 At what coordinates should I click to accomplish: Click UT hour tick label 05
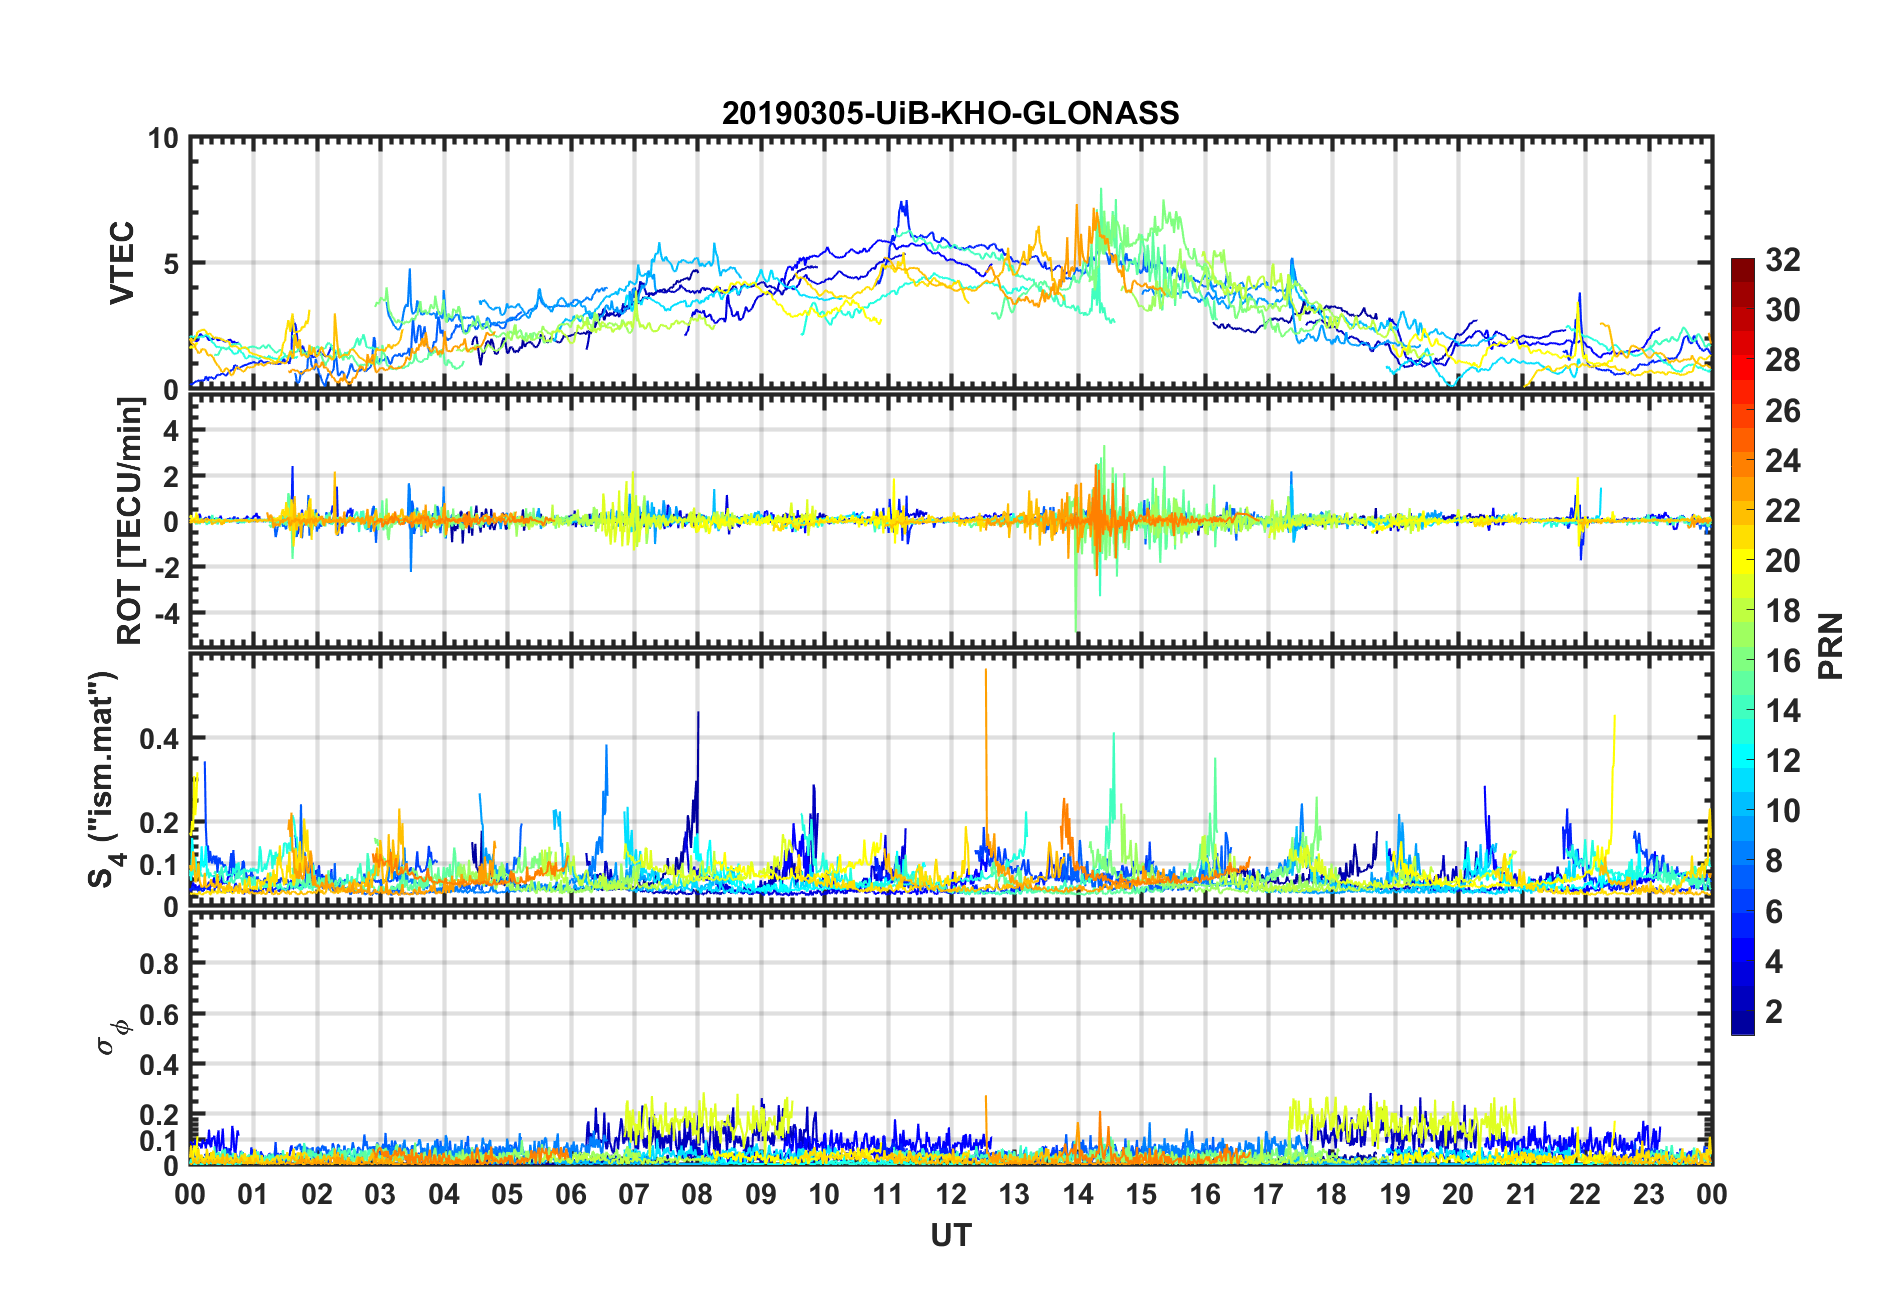coord(507,1194)
